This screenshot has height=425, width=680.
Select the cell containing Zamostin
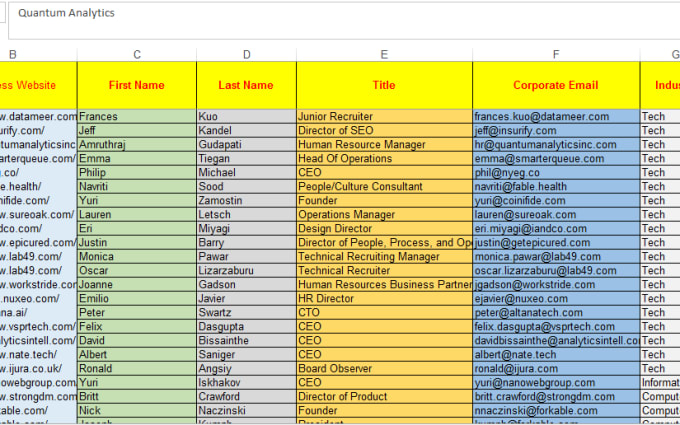pos(247,200)
